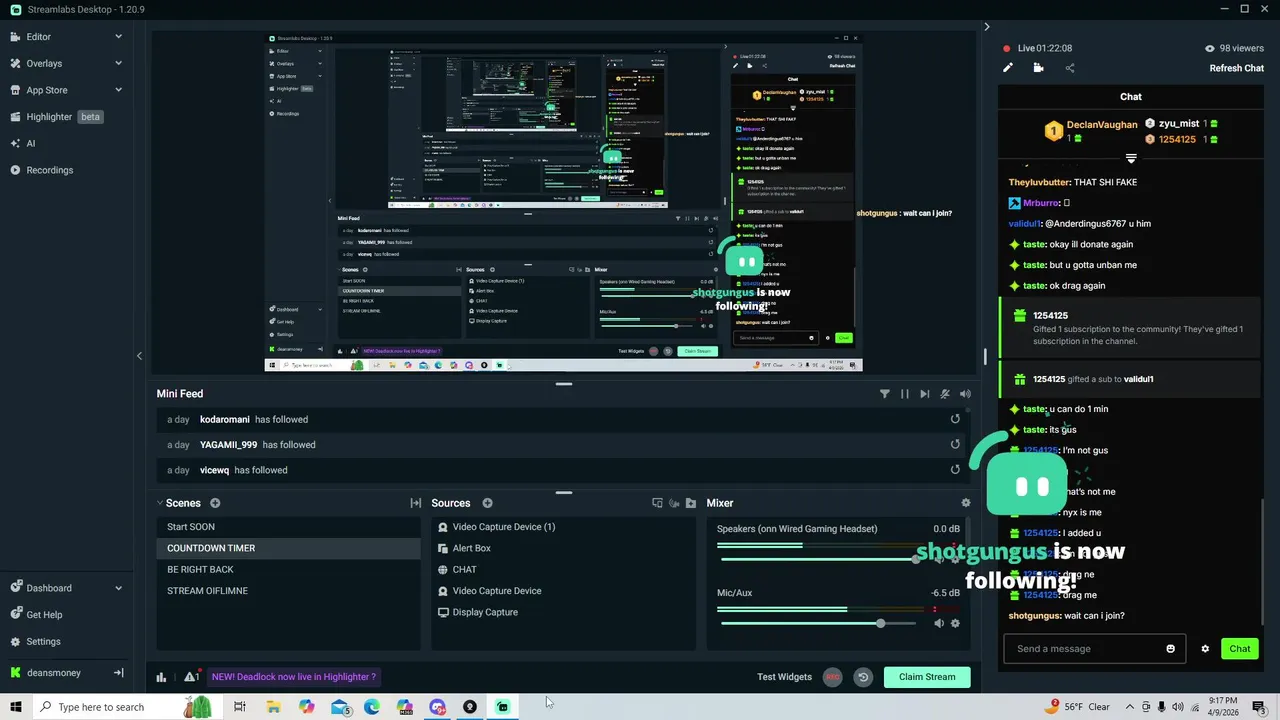This screenshot has width=1280, height=720.
Task: Open the Highlighter beta section
Action: [x=56, y=117]
